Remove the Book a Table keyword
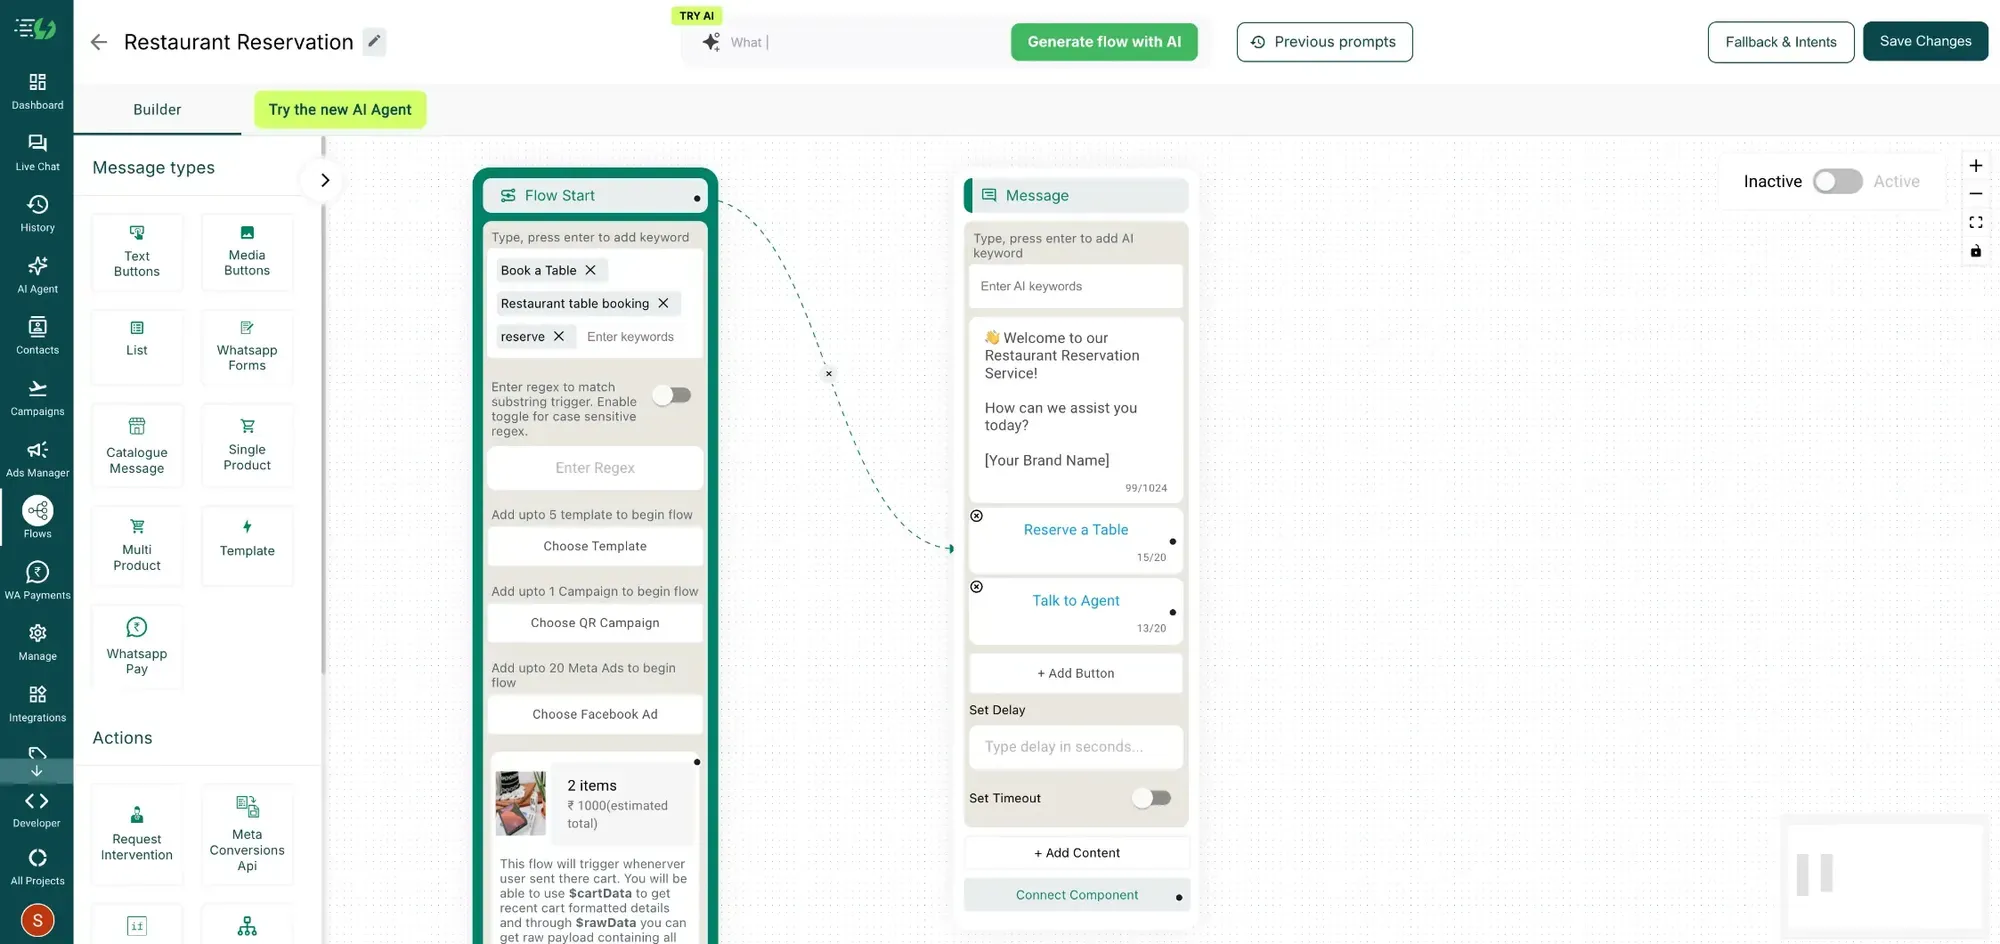This screenshot has width=2000, height=944. coord(590,270)
